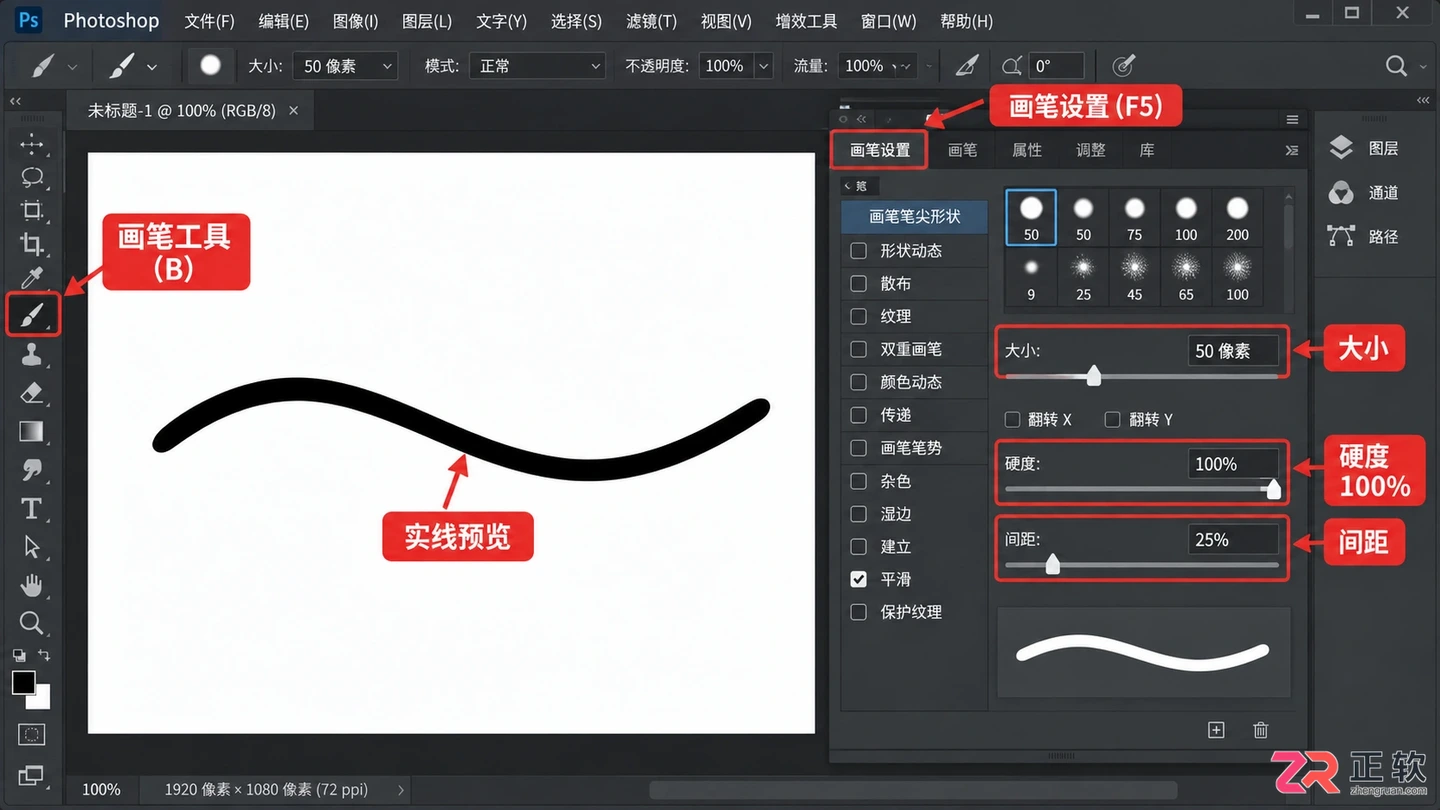Click the 间距 25% input field
Viewport: 1440px width, 810px height.
click(x=1233, y=539)
